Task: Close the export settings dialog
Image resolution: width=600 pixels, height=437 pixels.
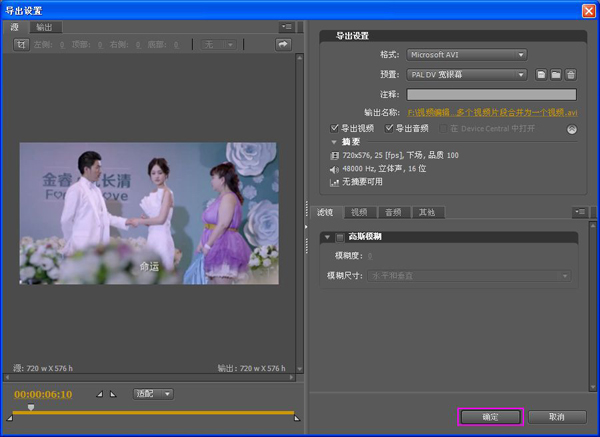Action: point(589,11)
